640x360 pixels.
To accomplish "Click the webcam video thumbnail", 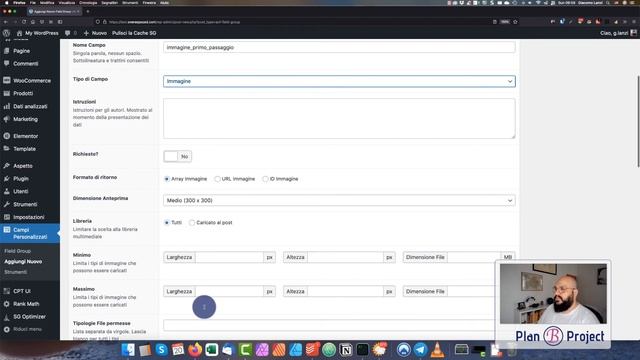I will 553,293.
